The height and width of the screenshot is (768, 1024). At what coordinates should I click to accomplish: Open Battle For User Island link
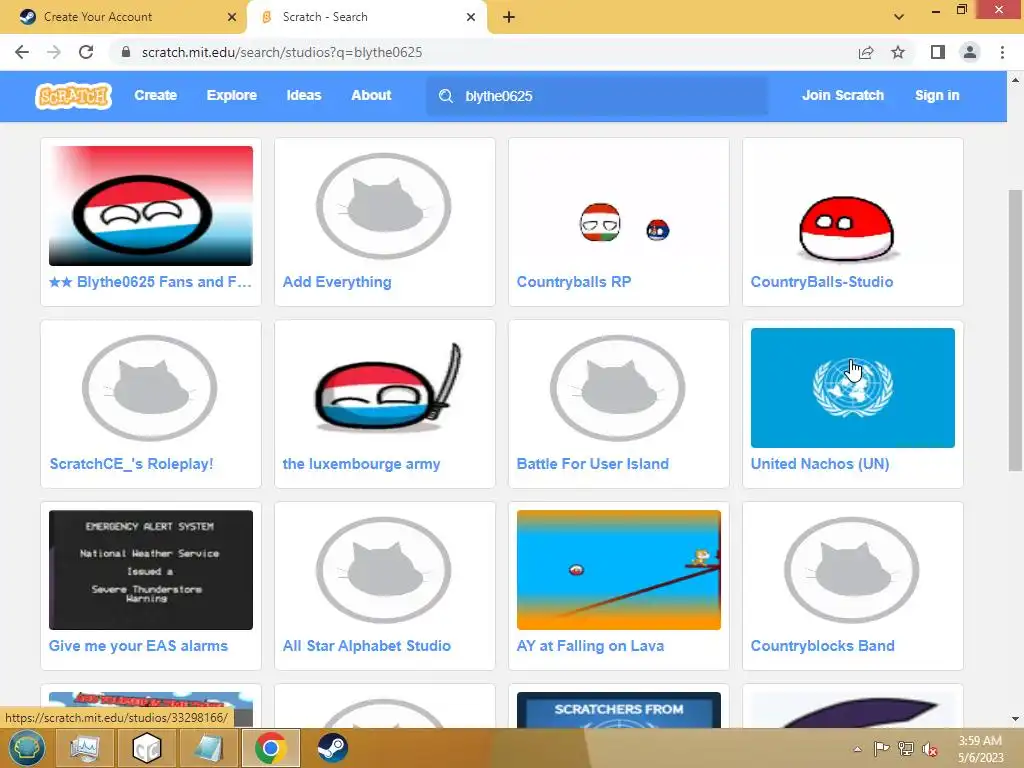tap(592, 464)
